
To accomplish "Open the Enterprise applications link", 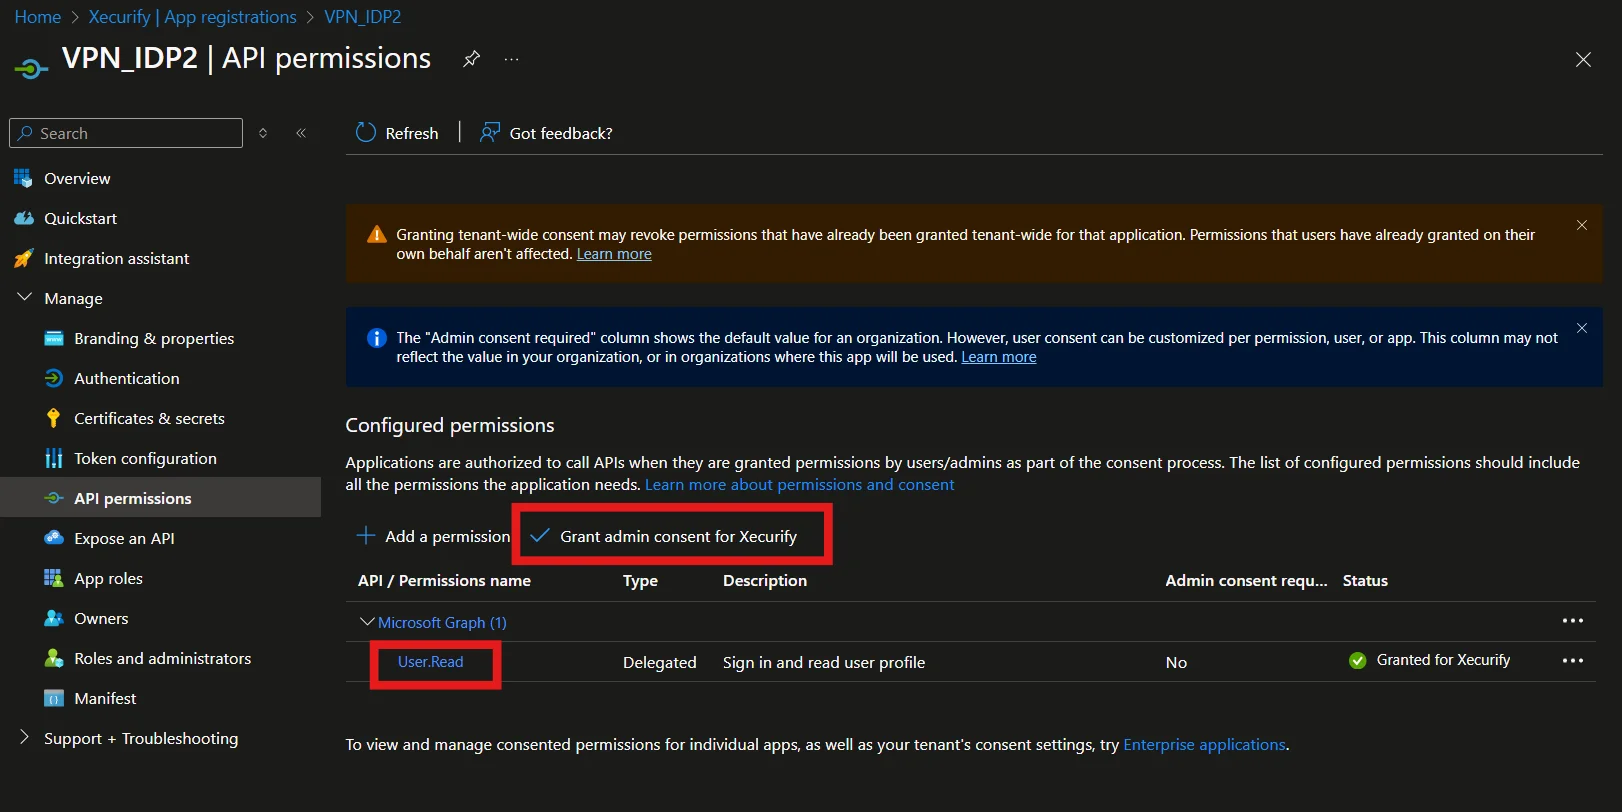I will pos(1204,744).
